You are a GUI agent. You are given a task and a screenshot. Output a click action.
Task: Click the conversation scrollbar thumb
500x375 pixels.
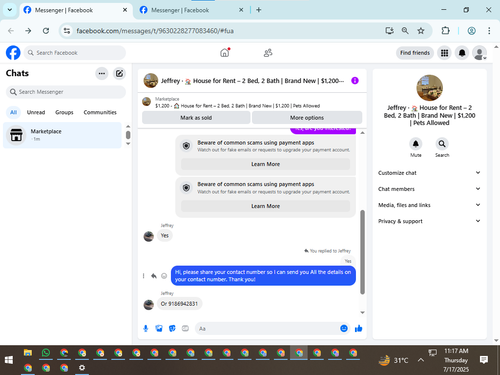(362, 252)
